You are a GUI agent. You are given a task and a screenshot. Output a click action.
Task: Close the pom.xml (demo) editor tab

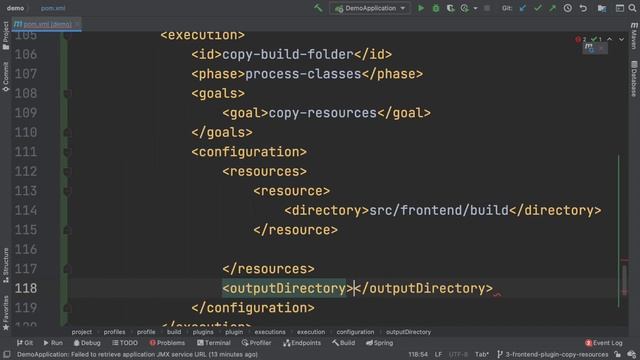coord(78,24)
